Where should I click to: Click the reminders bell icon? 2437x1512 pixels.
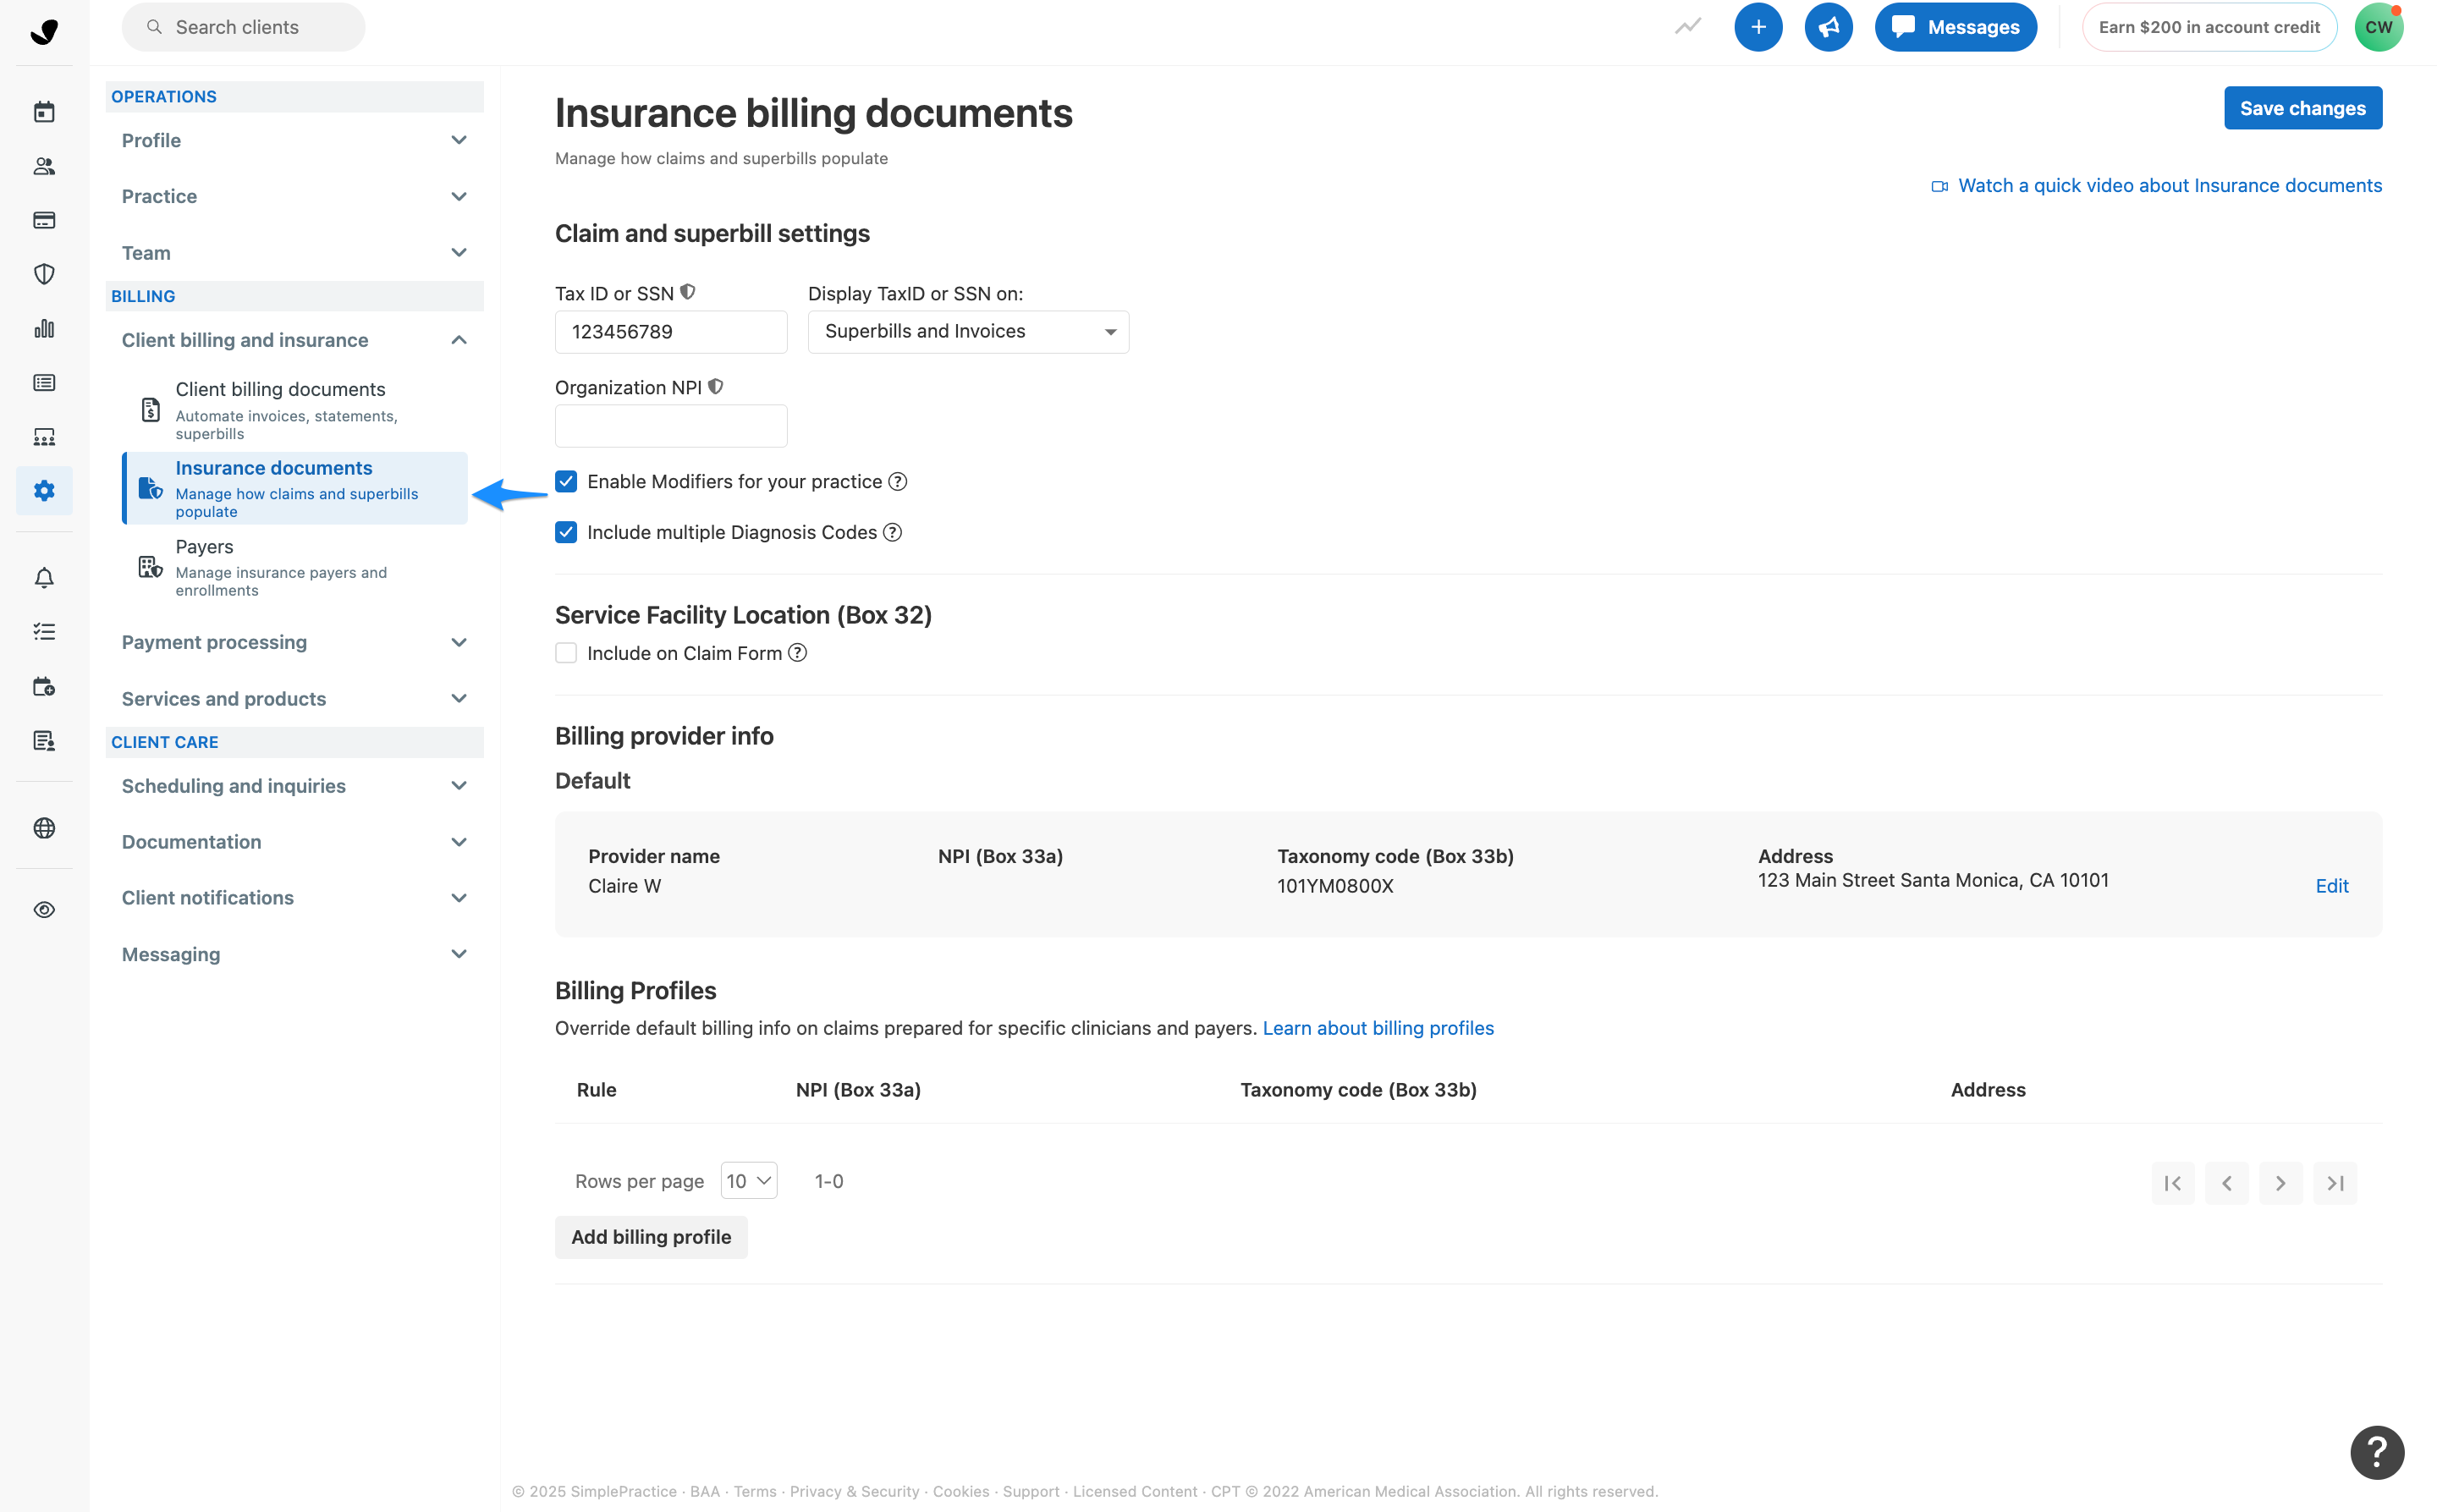(x=44, y=578)
